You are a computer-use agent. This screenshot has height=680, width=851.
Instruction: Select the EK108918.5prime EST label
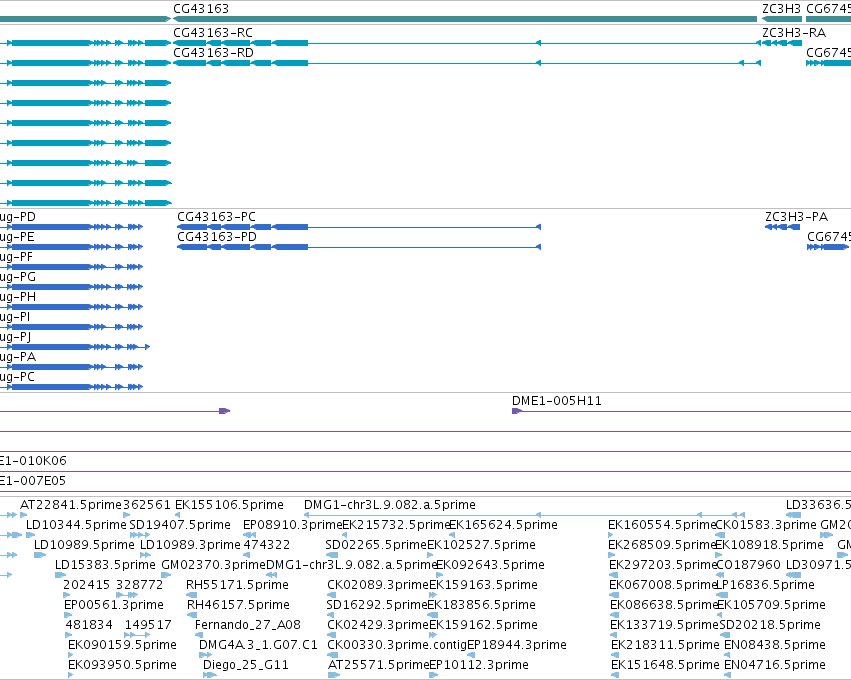click(770, 545)
